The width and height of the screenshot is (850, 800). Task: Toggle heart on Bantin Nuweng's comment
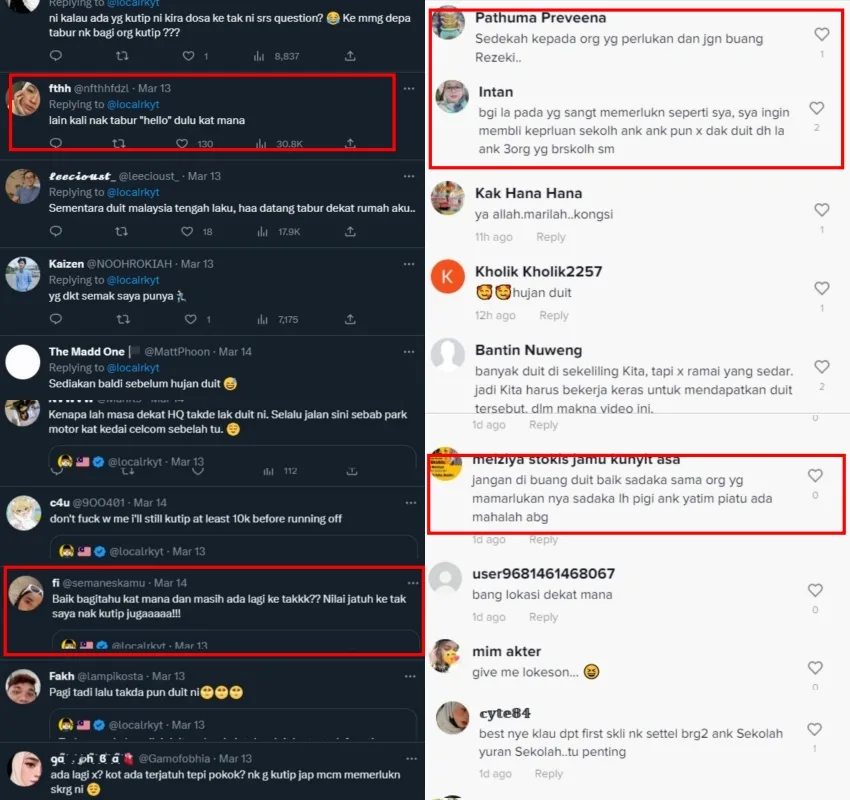(822, 368)
